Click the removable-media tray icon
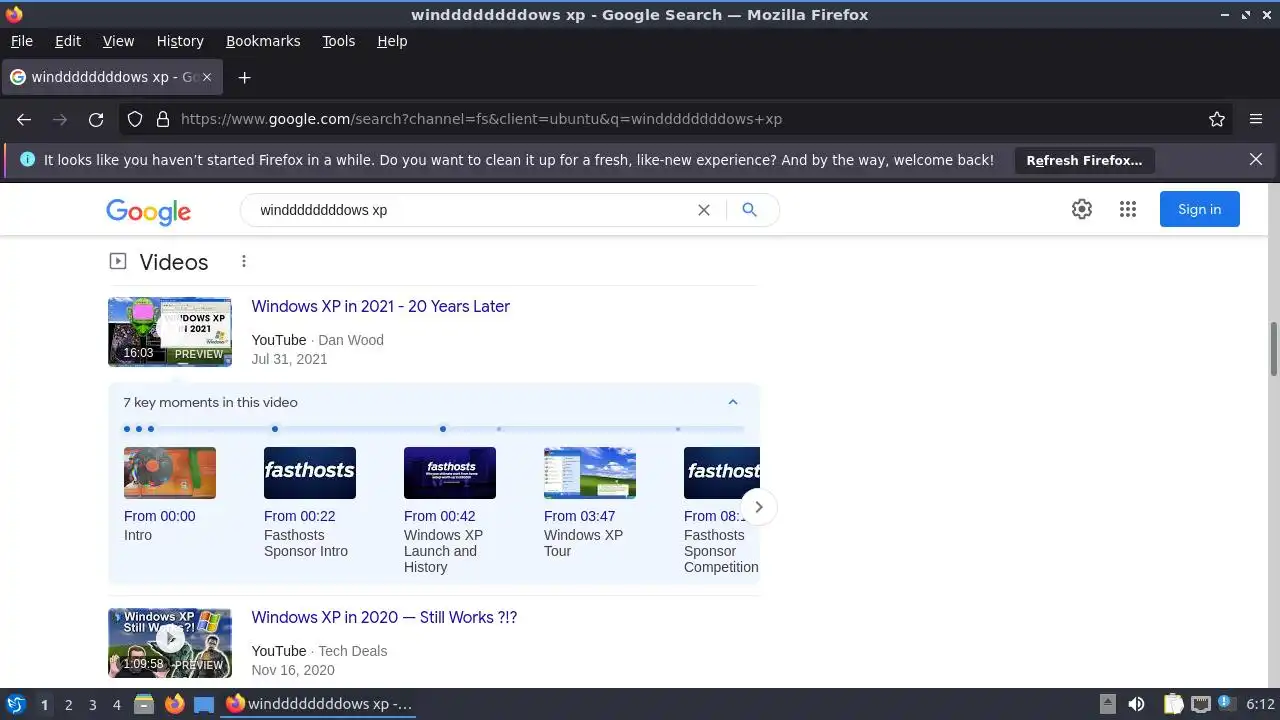Image resolution: width=1280 pixels, height=720 pixels. tap(1107, 704)
